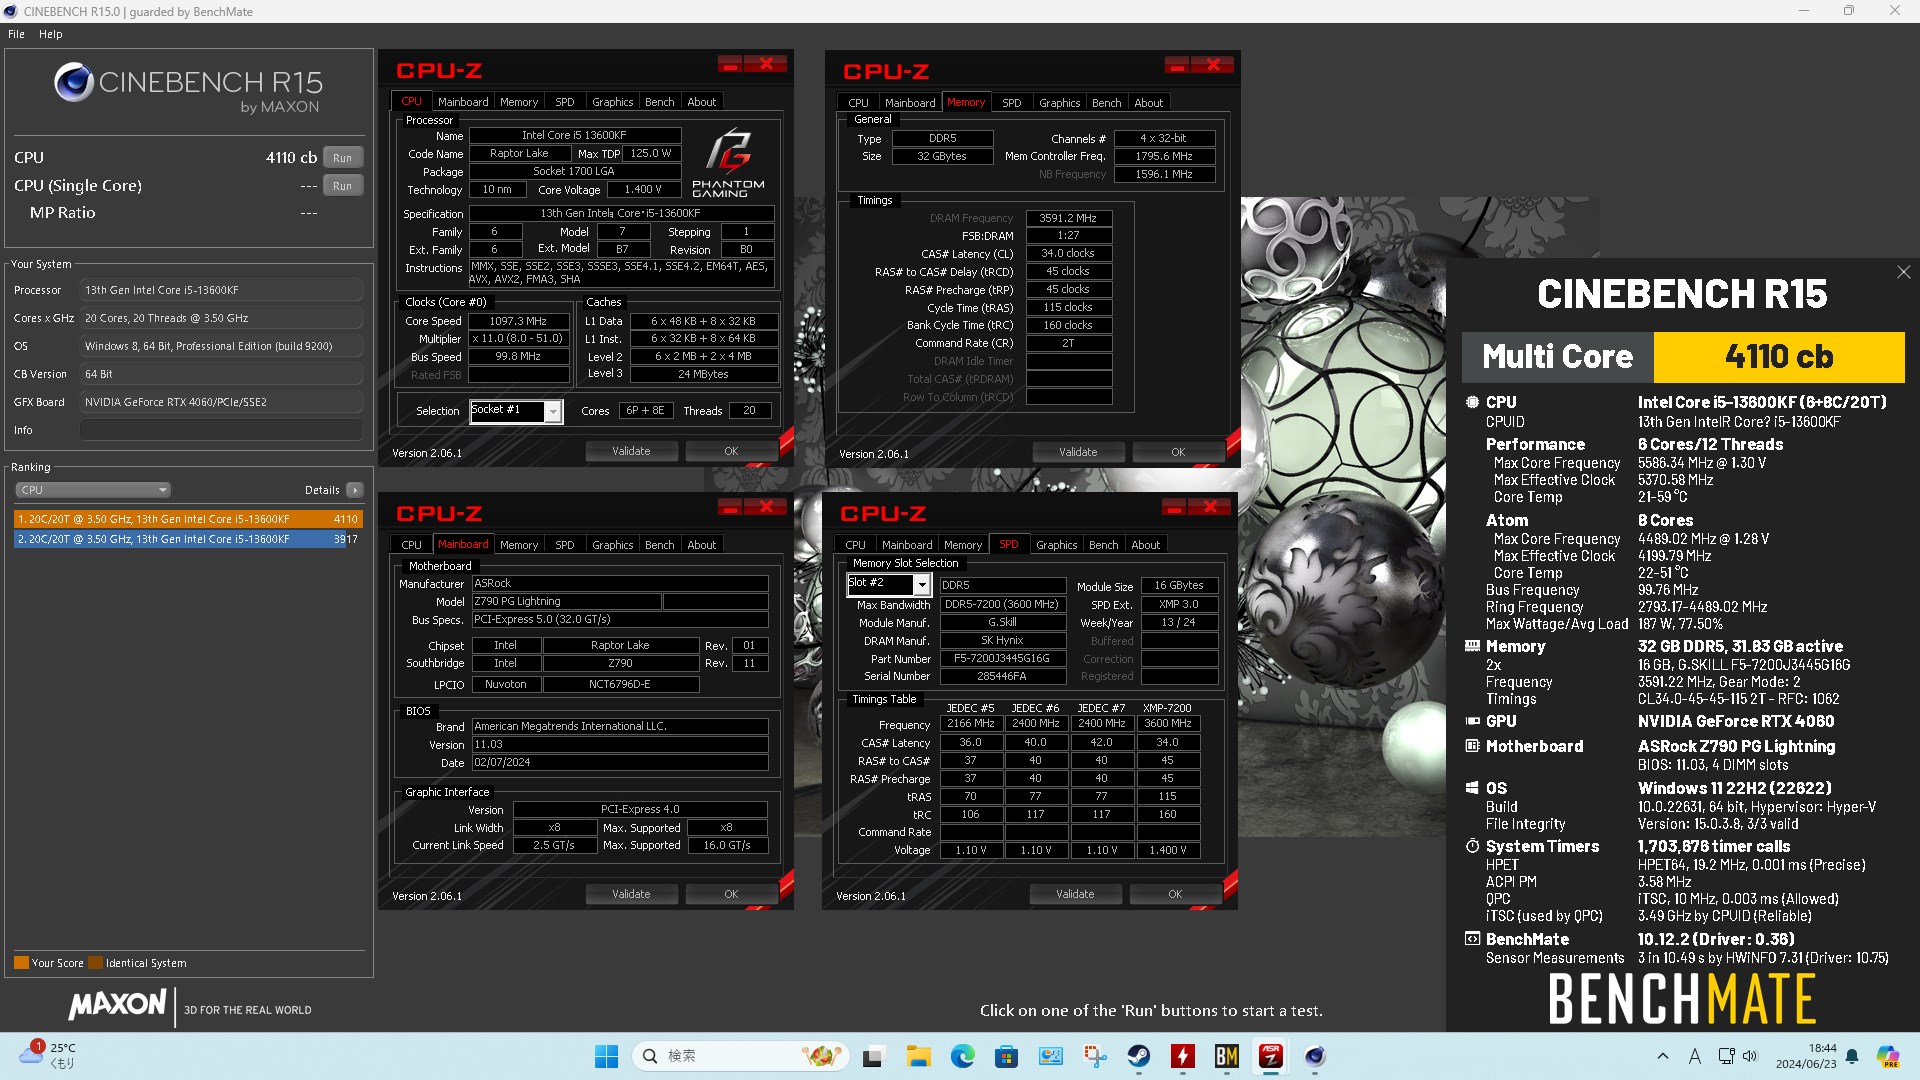This screenshot has height=1080, width=1920.
Task: Click the Info input field
Action: click(221, 430)
